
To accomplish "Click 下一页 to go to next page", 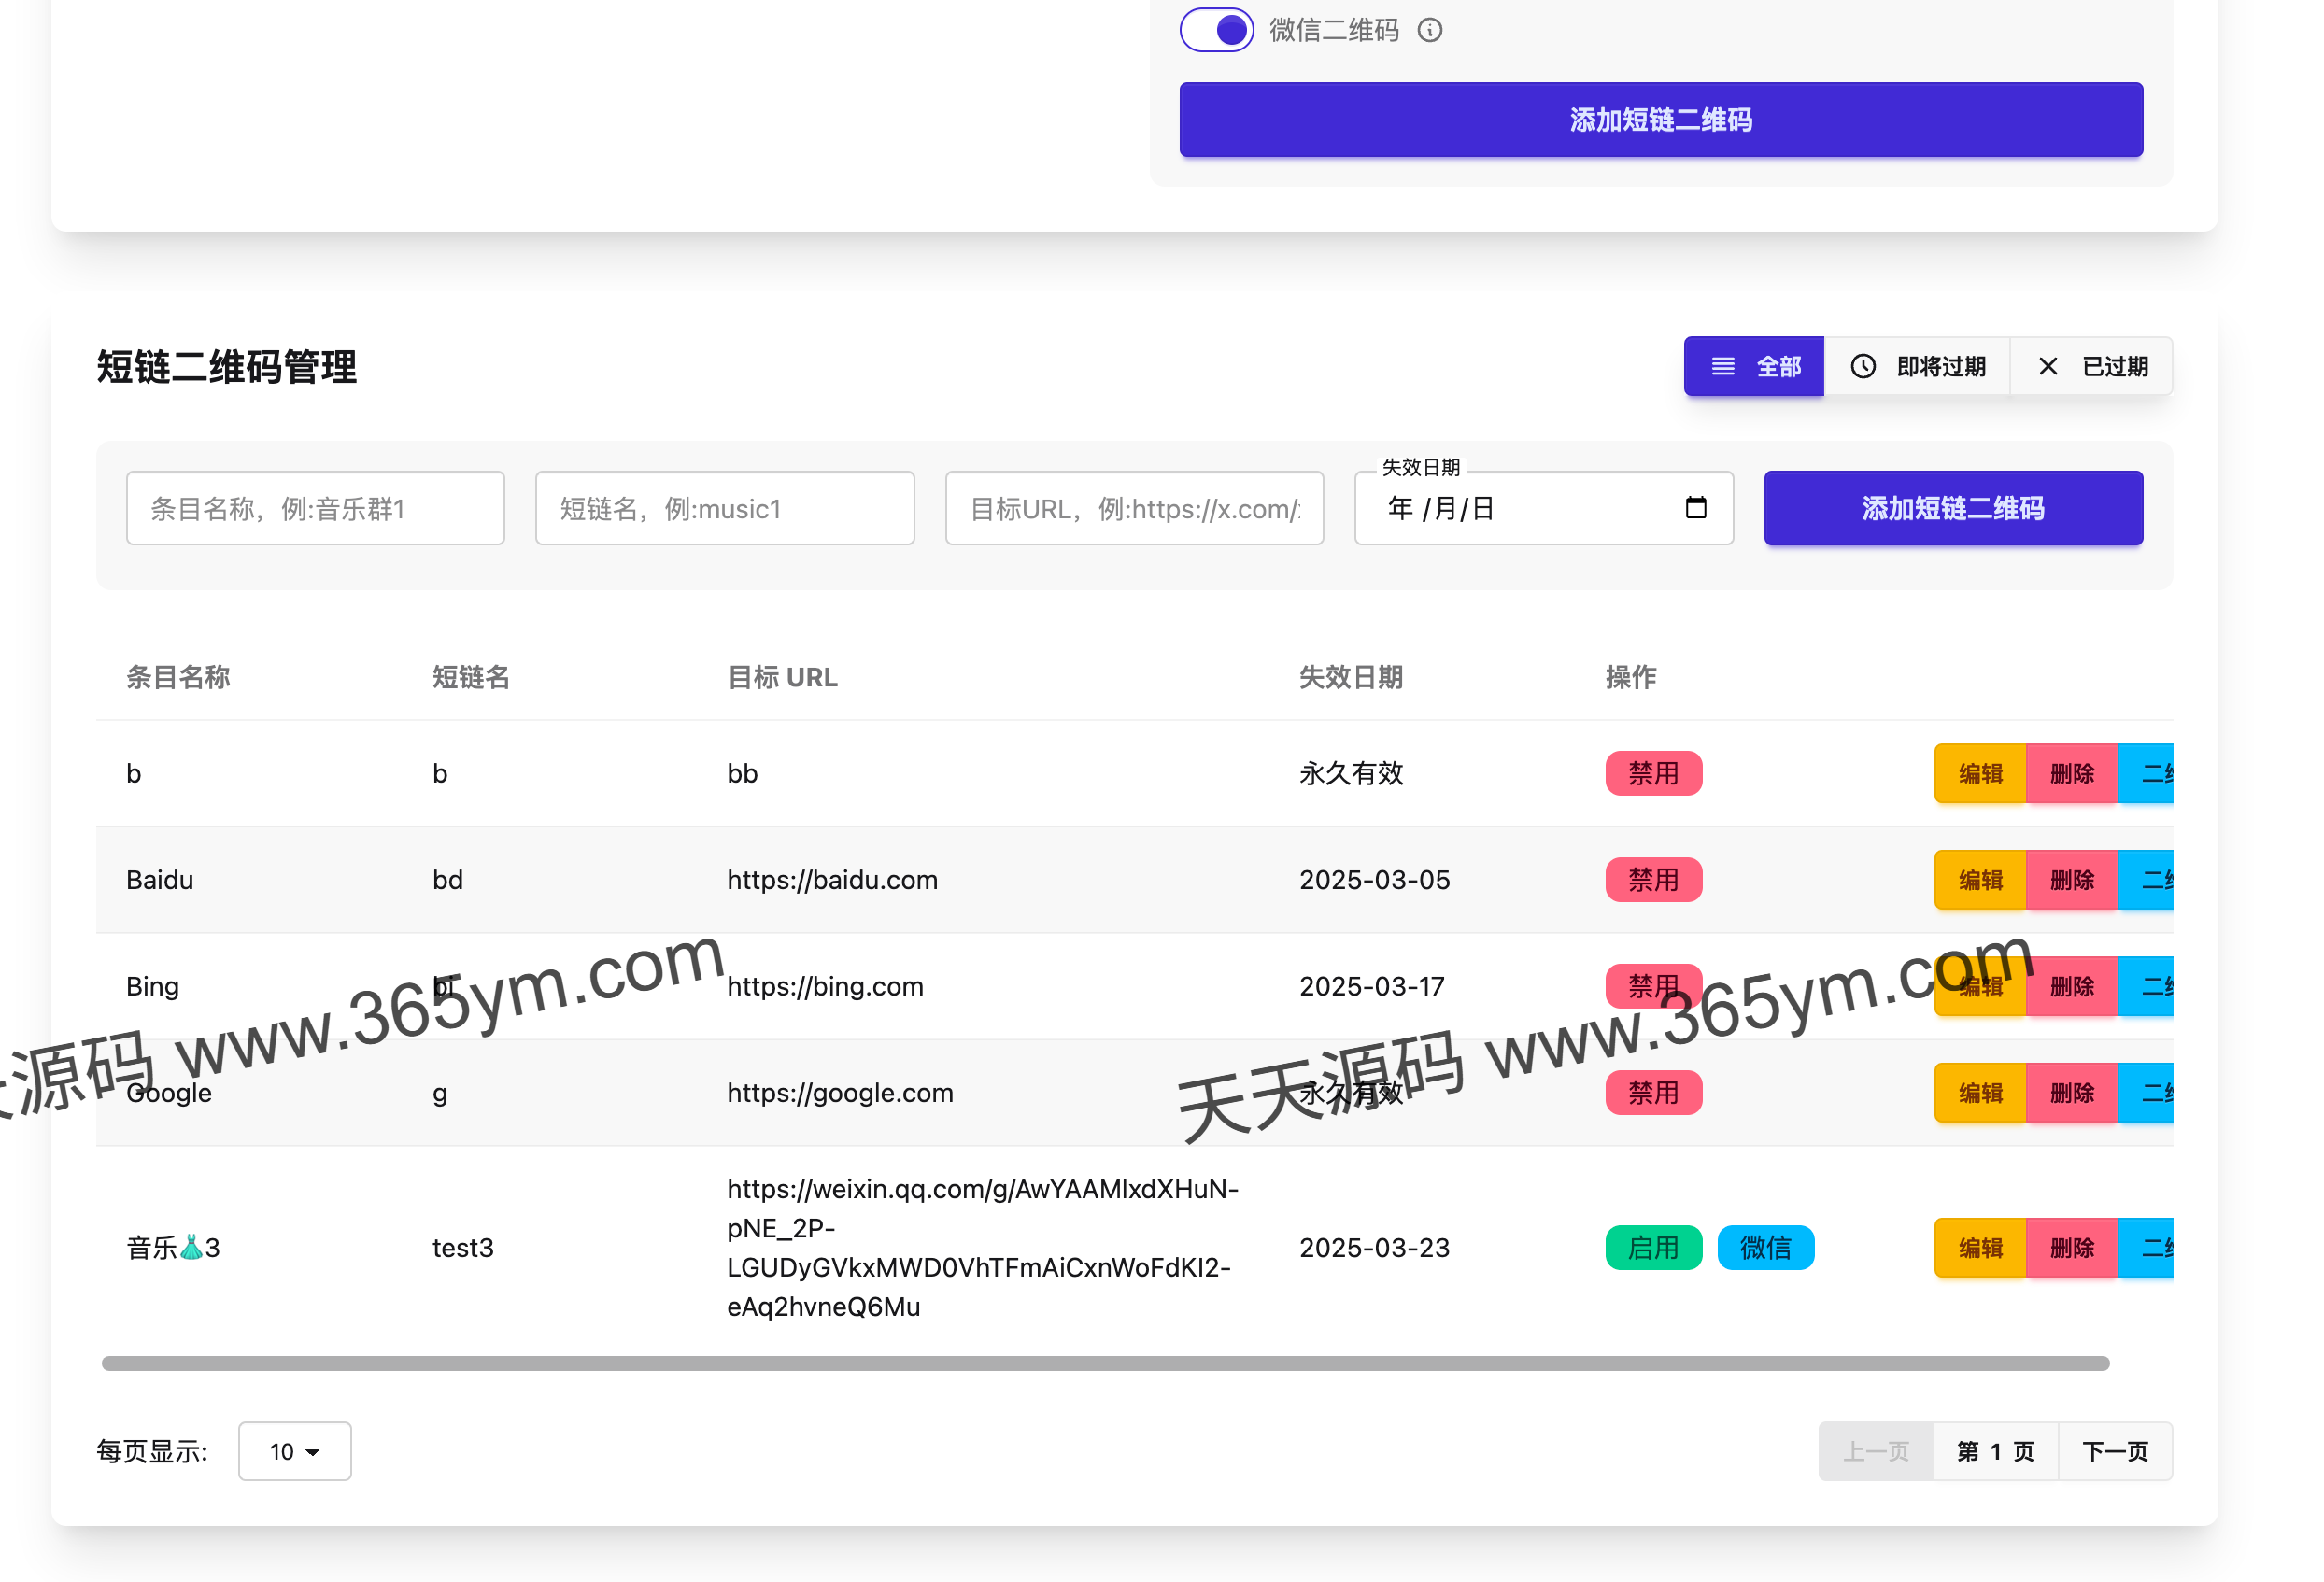I will point(2115,1451).
